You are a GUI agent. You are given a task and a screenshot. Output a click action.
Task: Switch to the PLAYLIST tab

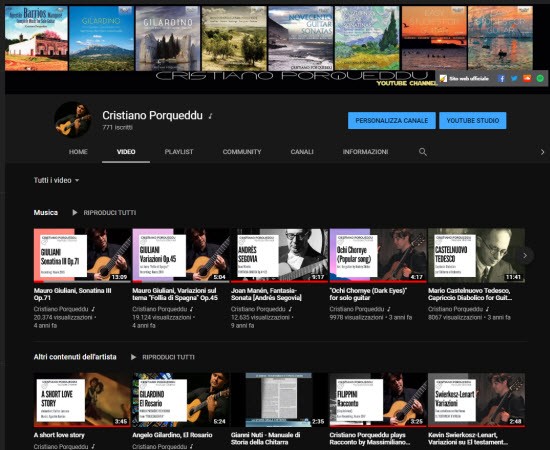(x=179, y=152)
